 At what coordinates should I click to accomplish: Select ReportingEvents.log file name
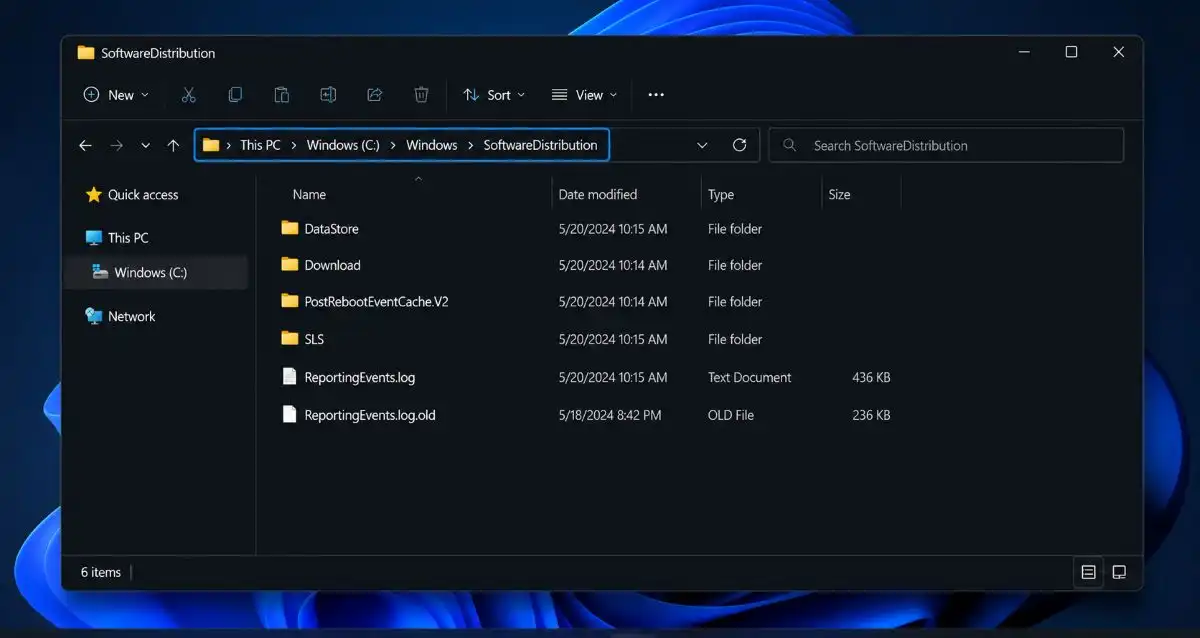360,377
